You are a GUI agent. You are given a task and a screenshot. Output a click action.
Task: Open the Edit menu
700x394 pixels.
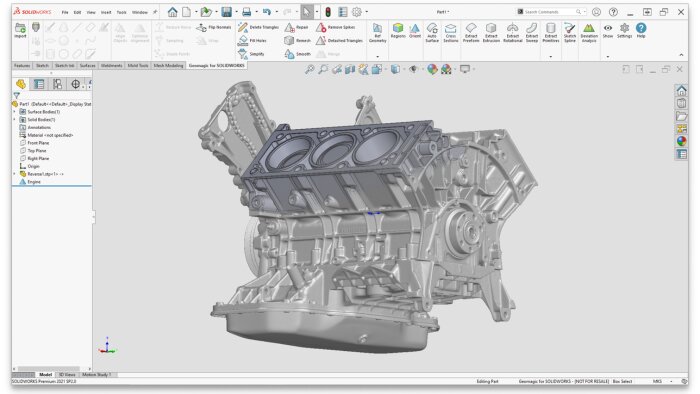77,12
